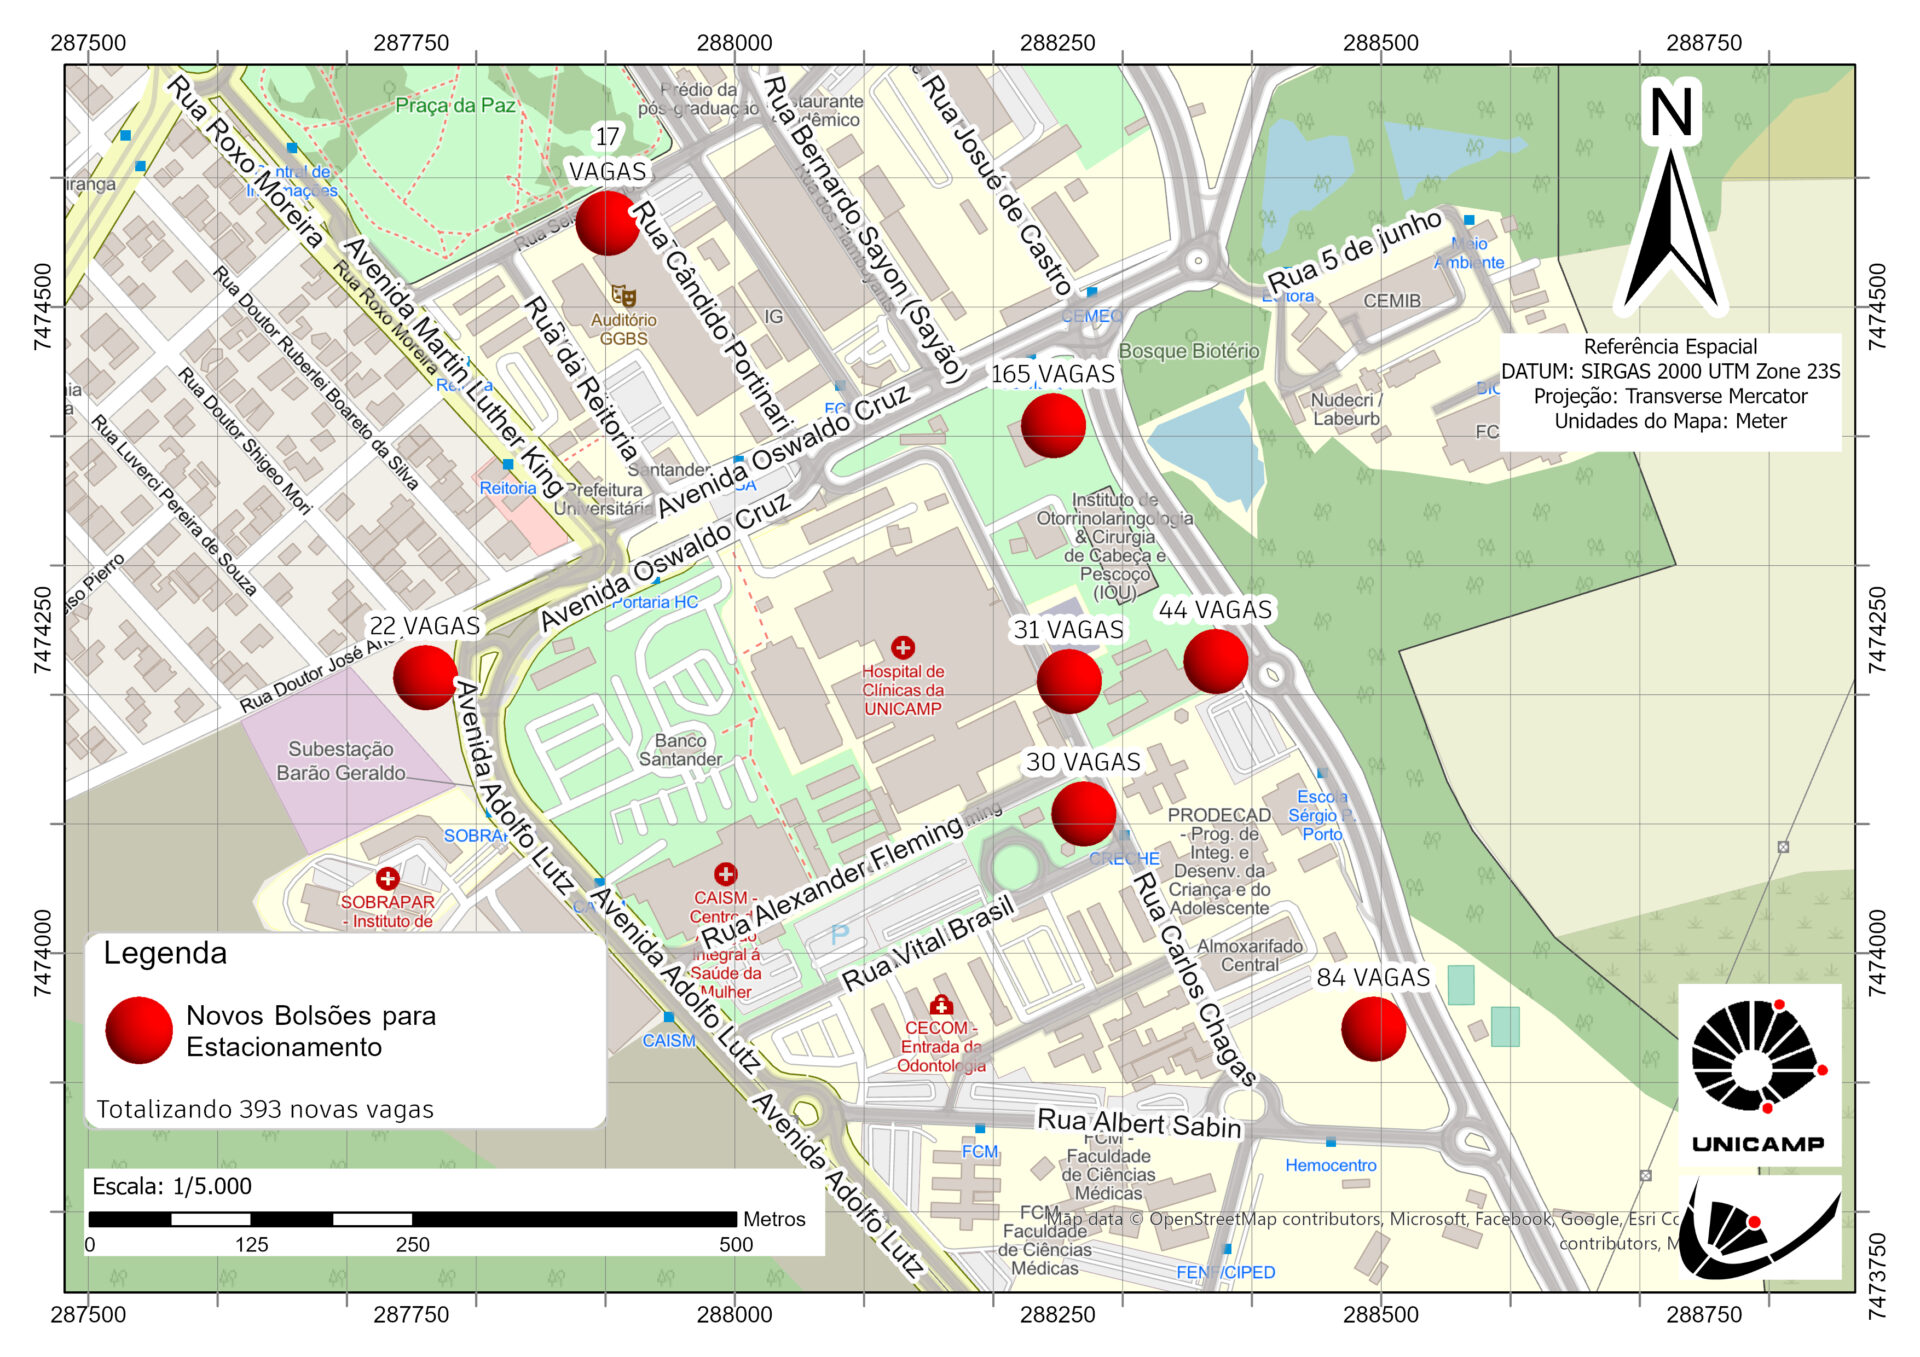Viewport: 1920px width, 1357px height.
Task: Click the red legend sphere symbol
Action: coord(139,1030)
